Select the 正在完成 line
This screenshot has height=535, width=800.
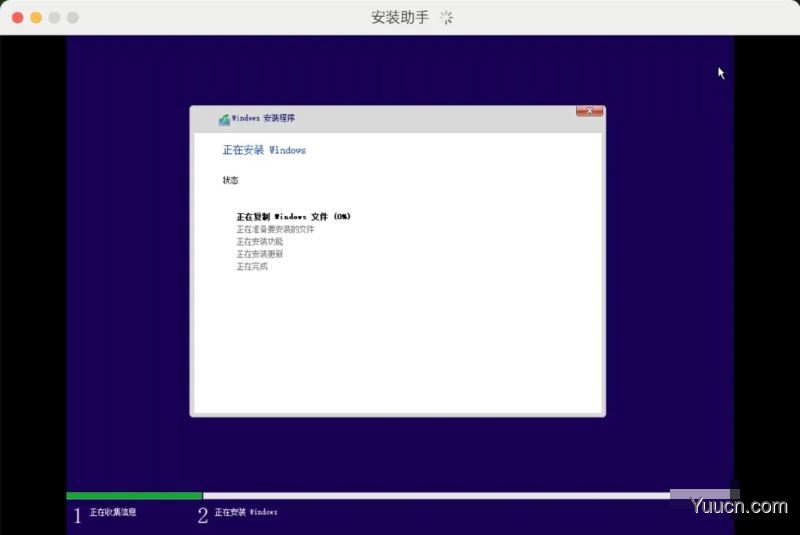click(252, 266)
